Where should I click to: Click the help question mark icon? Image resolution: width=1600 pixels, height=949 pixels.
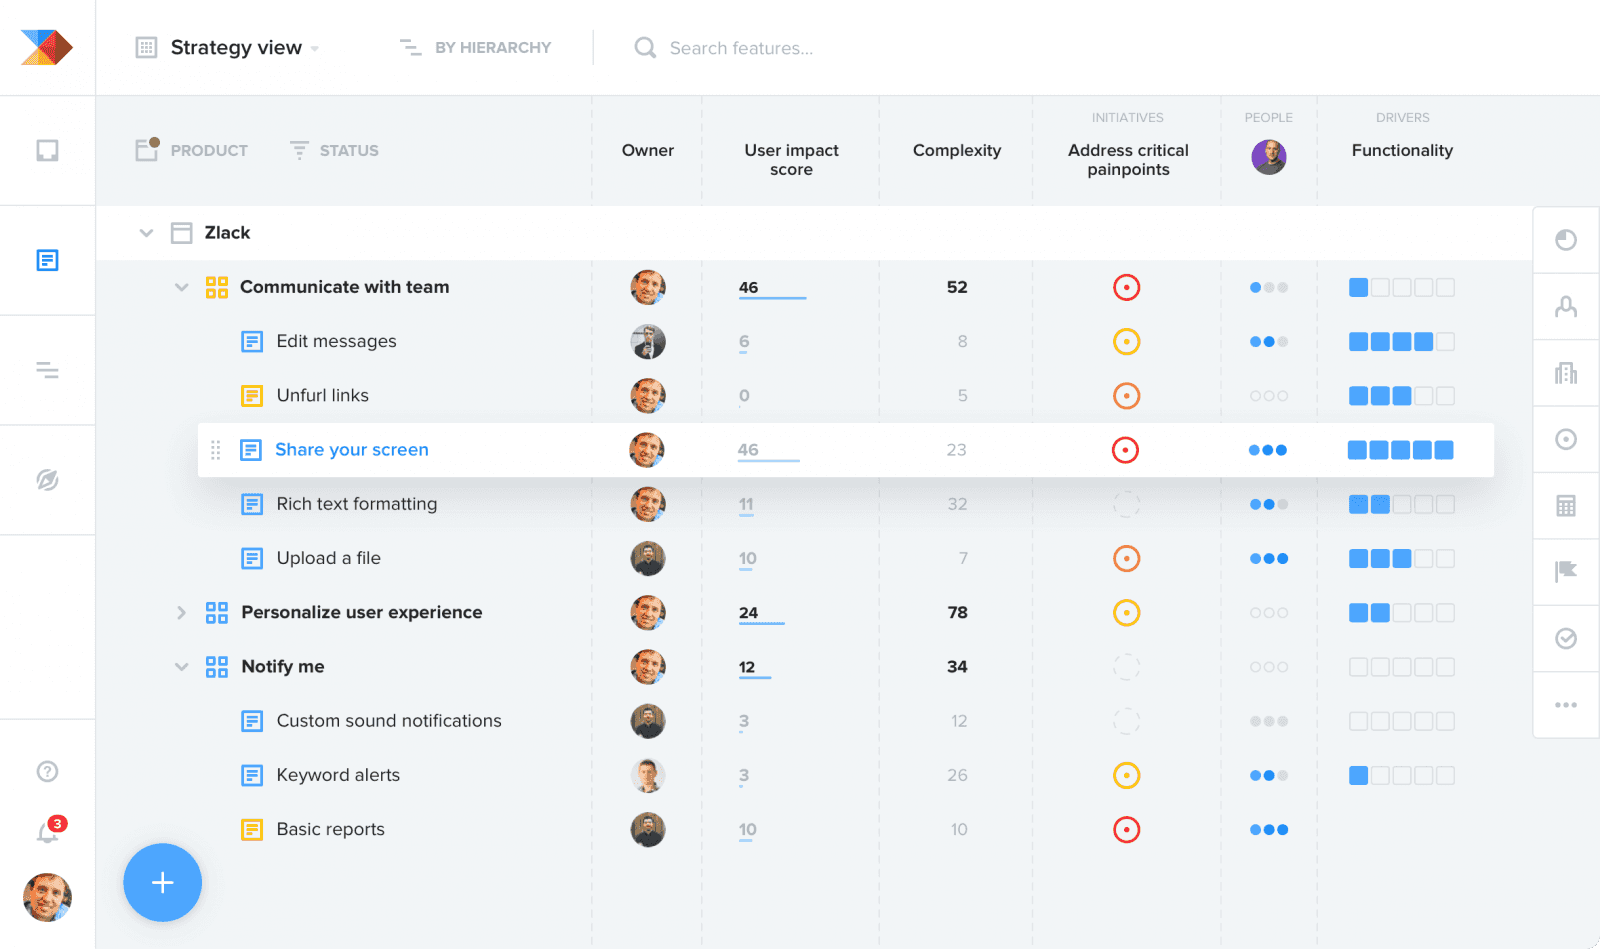(x=47, y=770)
